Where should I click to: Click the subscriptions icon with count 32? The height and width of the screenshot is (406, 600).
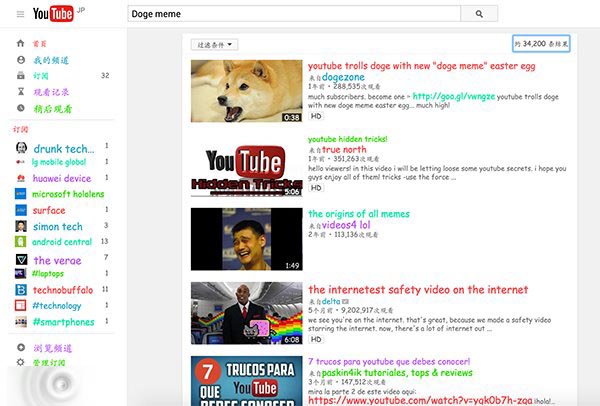pyautogui.click(x=21, y=76)
